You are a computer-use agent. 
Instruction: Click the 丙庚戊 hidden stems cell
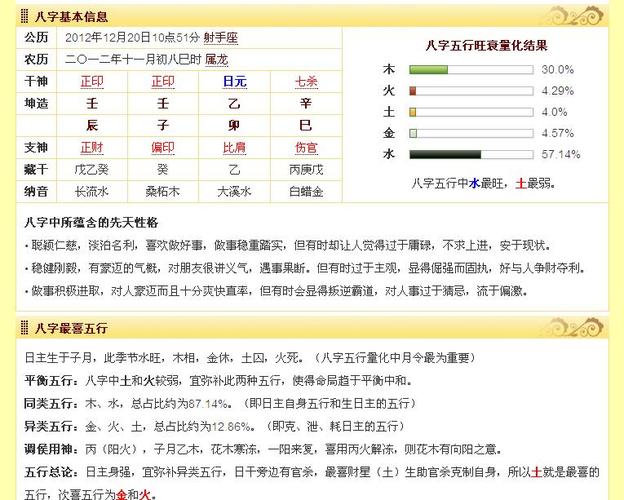(306, 170)
